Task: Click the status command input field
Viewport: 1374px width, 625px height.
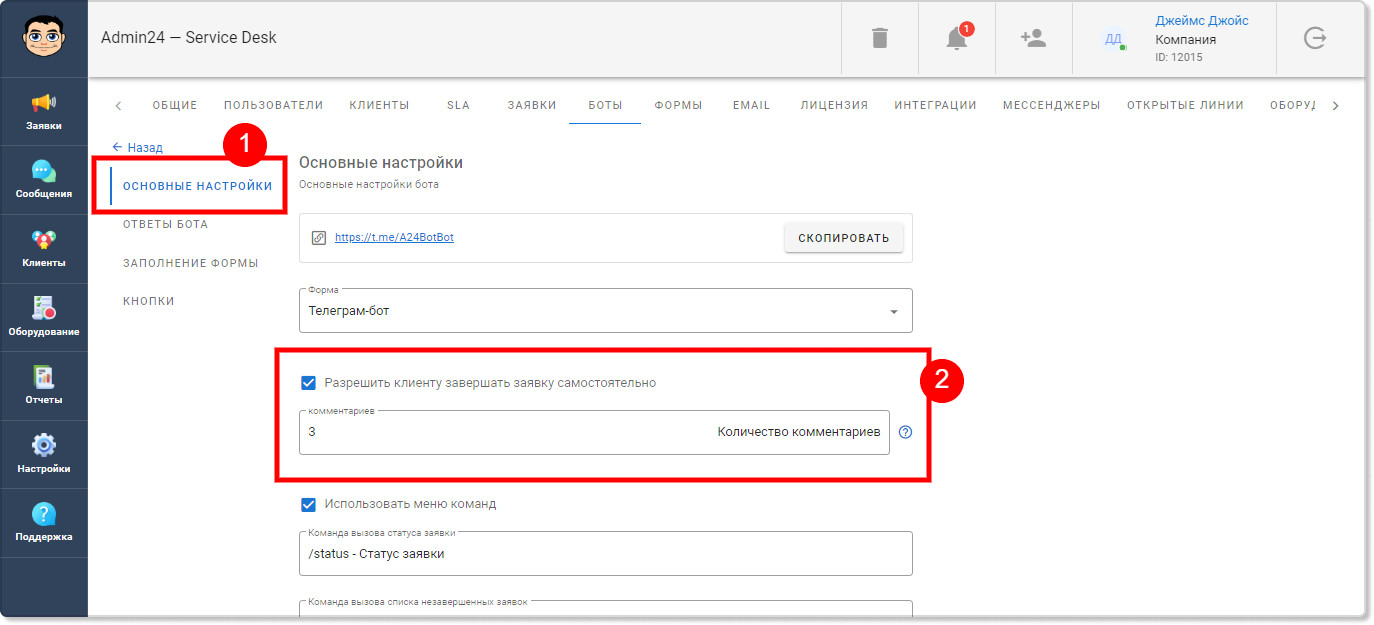Action: click(x=605, y=554)
